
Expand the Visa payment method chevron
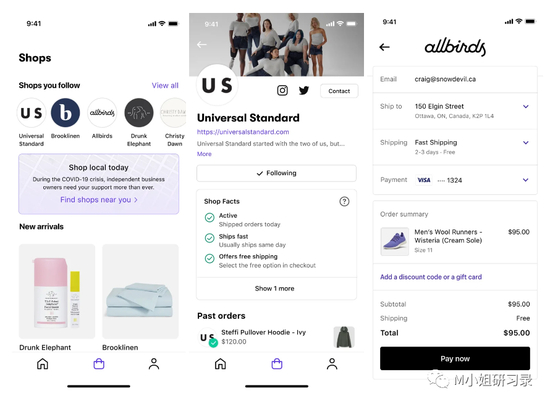coord(525,180)
